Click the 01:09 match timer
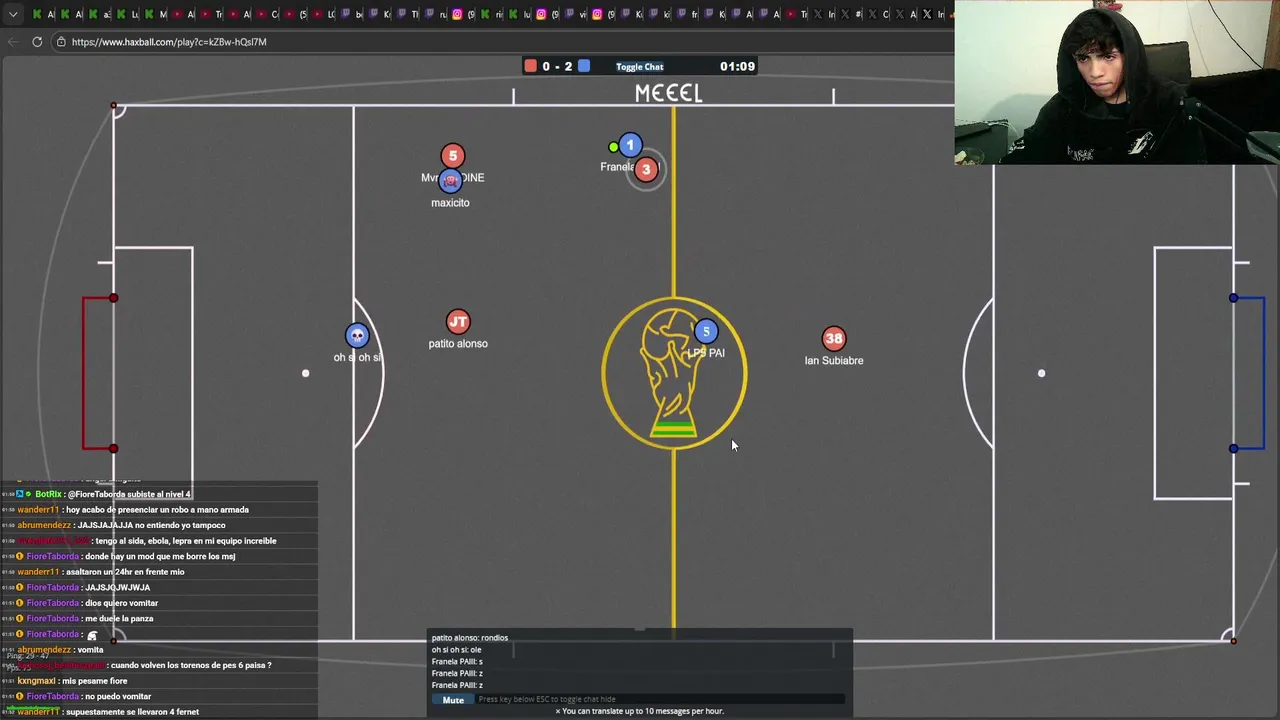 pyautogui.click(x=737, y=66)
